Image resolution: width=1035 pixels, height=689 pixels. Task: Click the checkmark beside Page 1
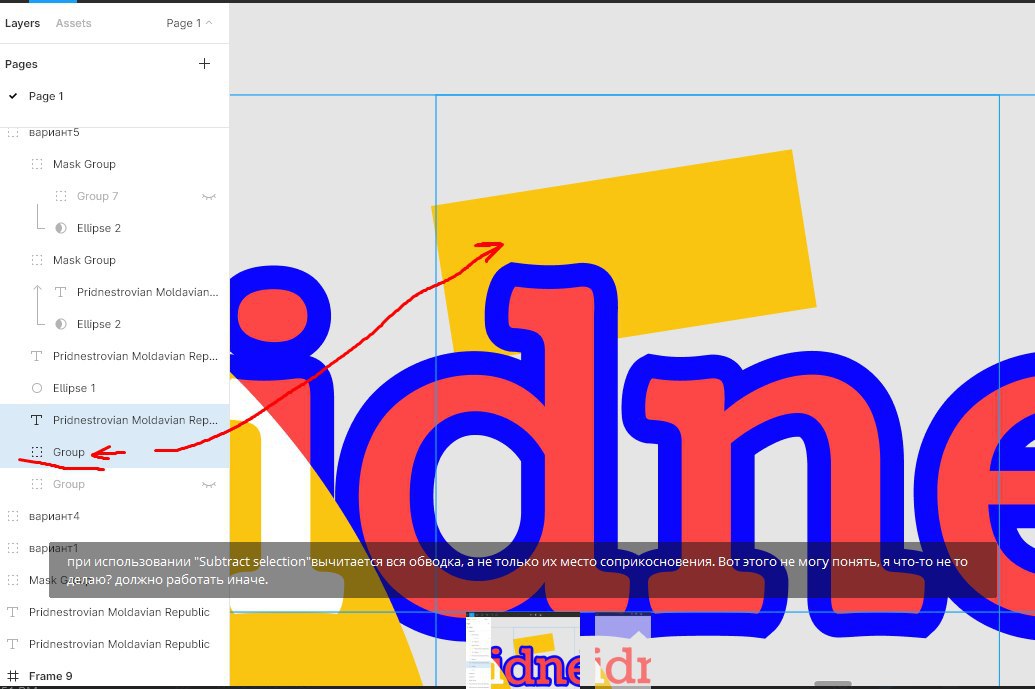(13, 96)
